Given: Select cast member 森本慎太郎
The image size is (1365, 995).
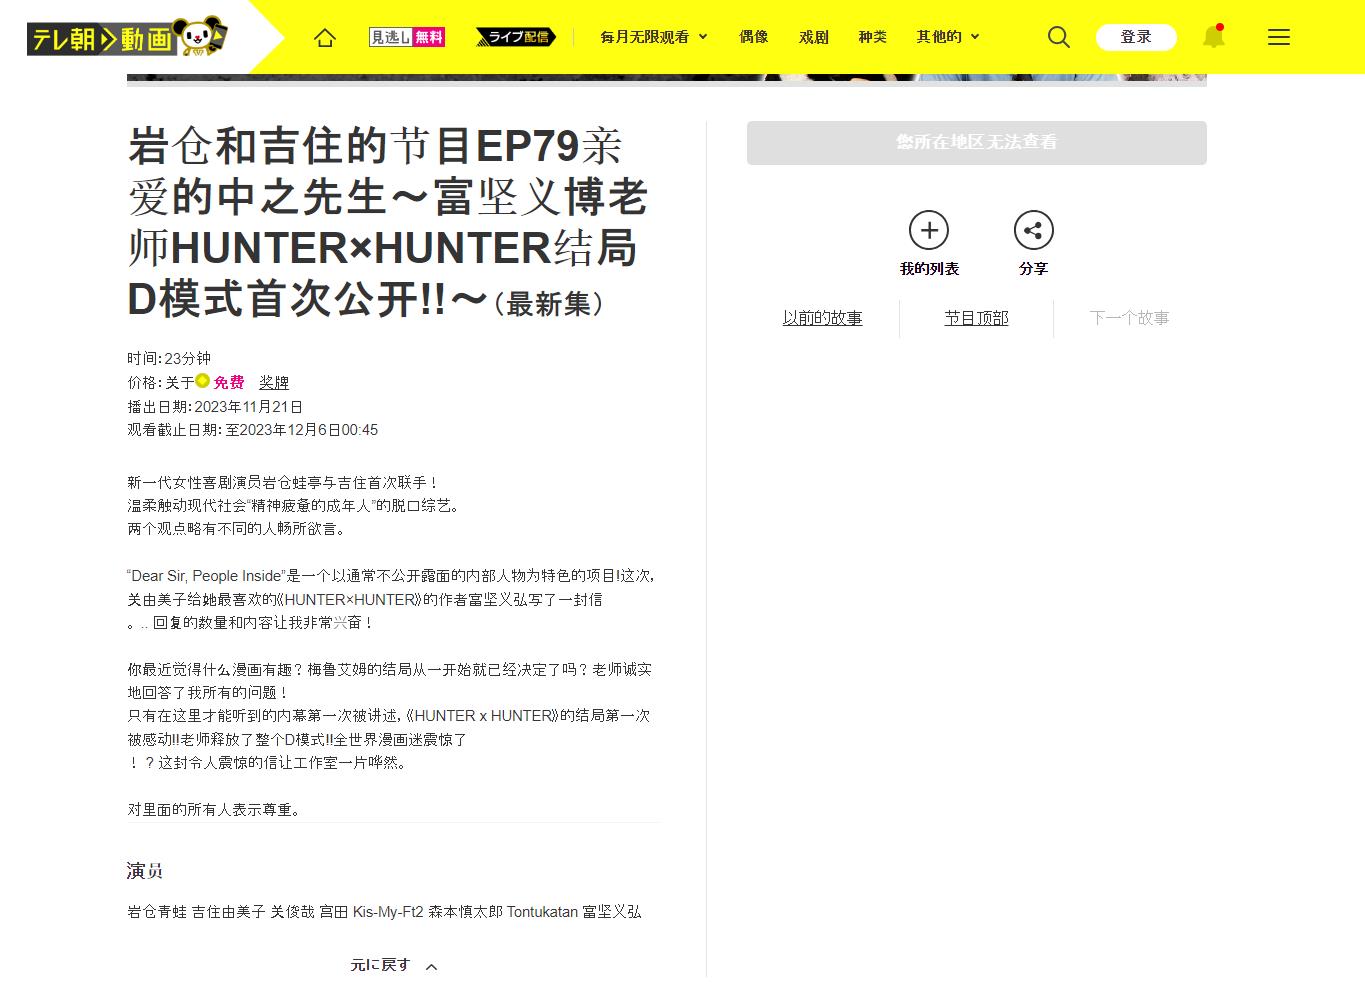Looking at the screenshot, I should point(465,912).
